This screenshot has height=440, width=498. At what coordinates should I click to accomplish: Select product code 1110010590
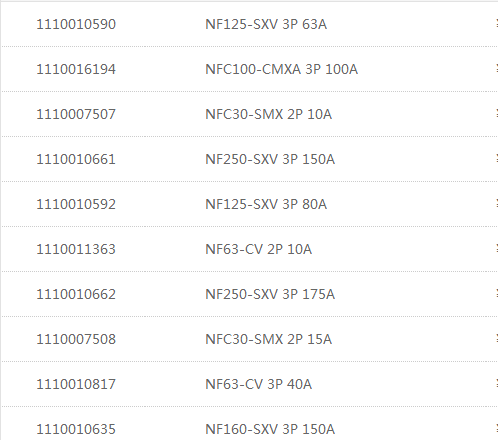76,24
